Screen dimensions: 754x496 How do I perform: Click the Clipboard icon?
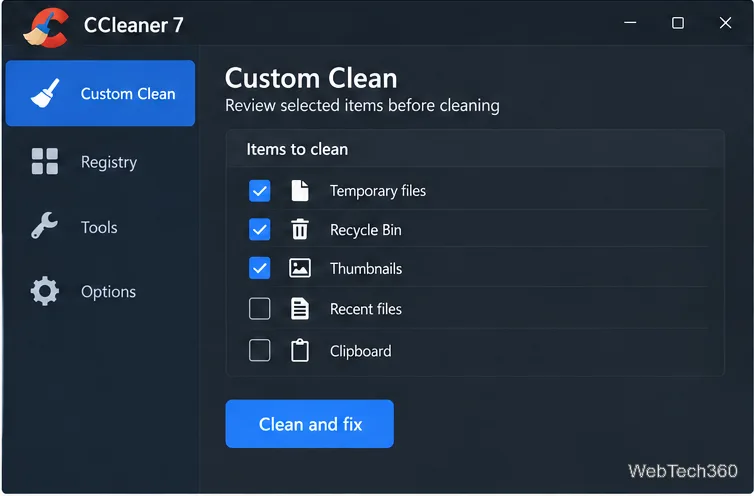300,350
